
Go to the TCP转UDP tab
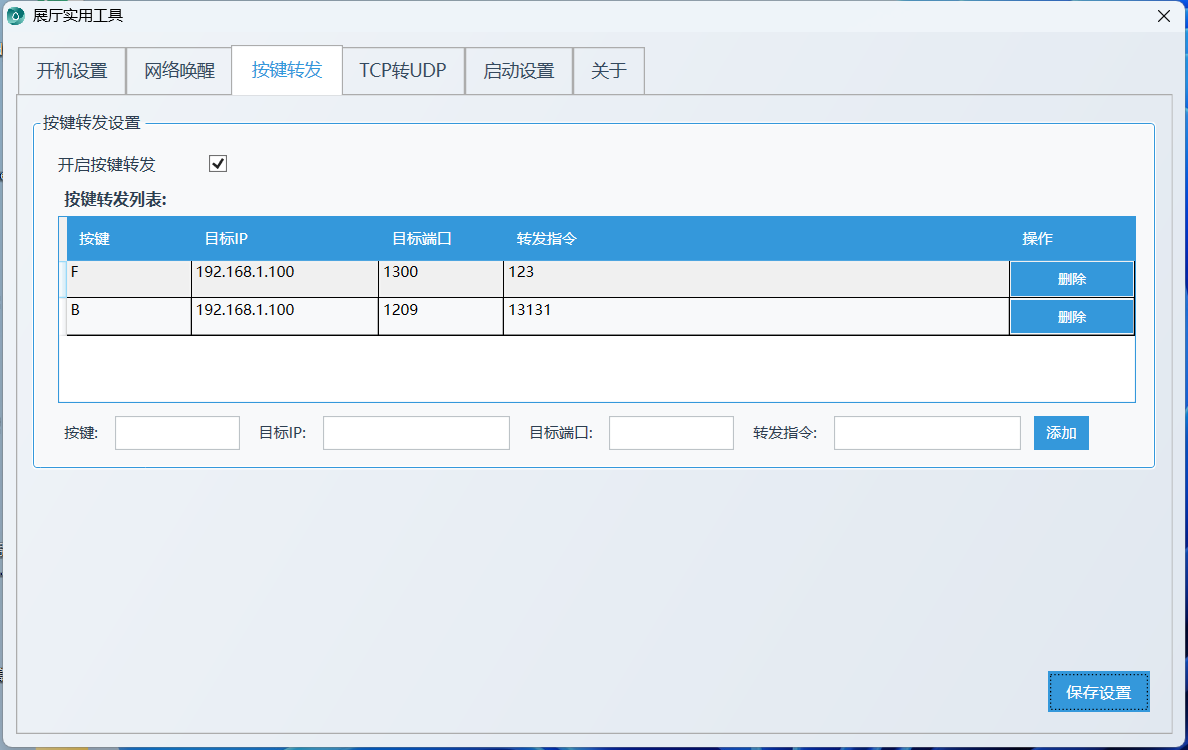pyautogui.click(x=403, y=71)
